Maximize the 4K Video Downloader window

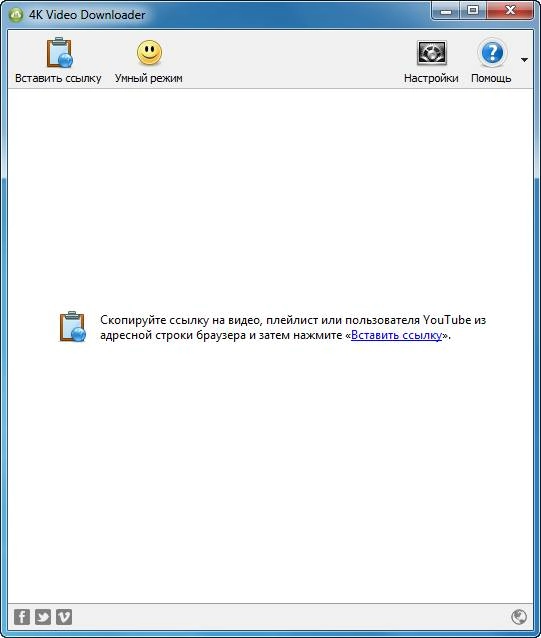pyautogui.click(x=473, y=11)
